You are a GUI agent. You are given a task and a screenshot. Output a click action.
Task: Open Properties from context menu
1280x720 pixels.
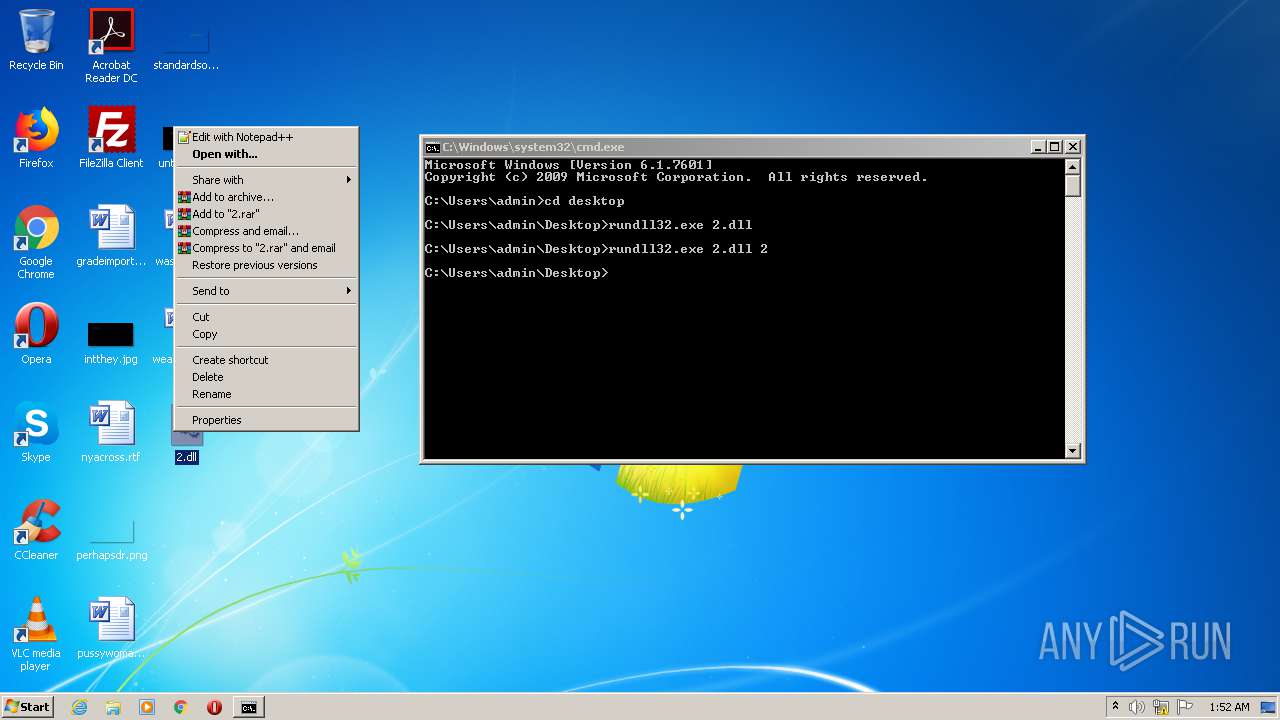coord(267,420)
